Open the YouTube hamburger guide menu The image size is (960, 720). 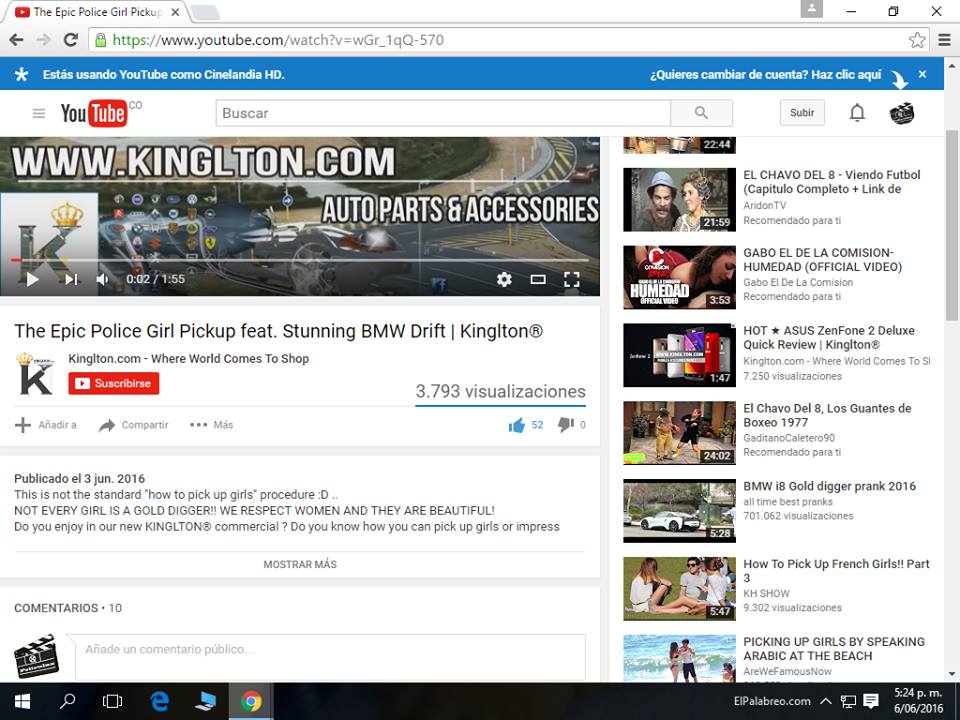39,113
